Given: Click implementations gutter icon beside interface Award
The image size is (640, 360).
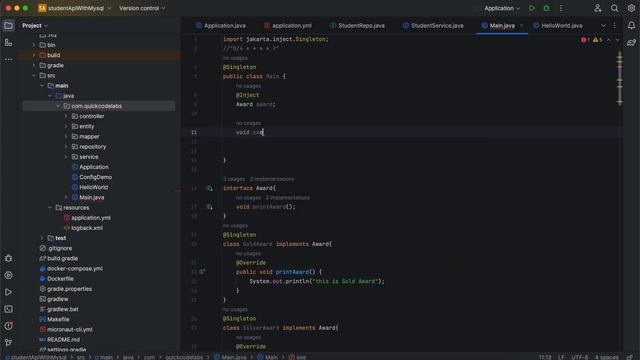Looking at the screenshot, I should pos(209,188).
